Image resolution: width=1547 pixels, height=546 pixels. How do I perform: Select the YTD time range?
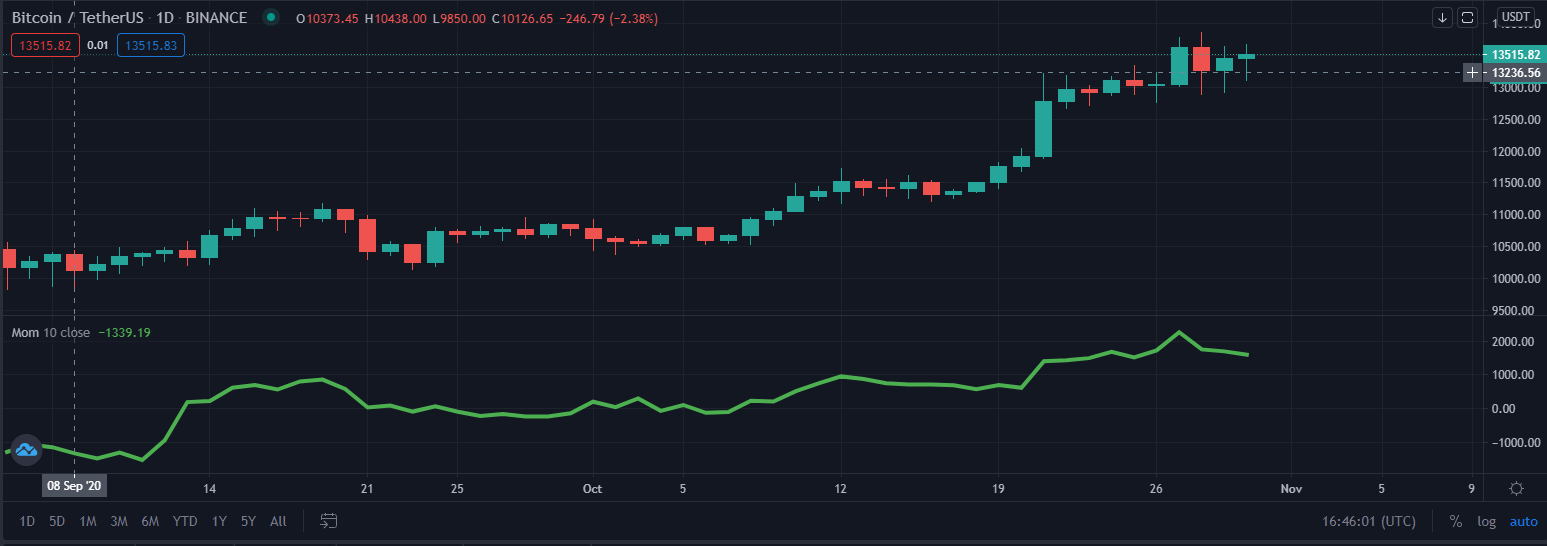coord(185,521)
